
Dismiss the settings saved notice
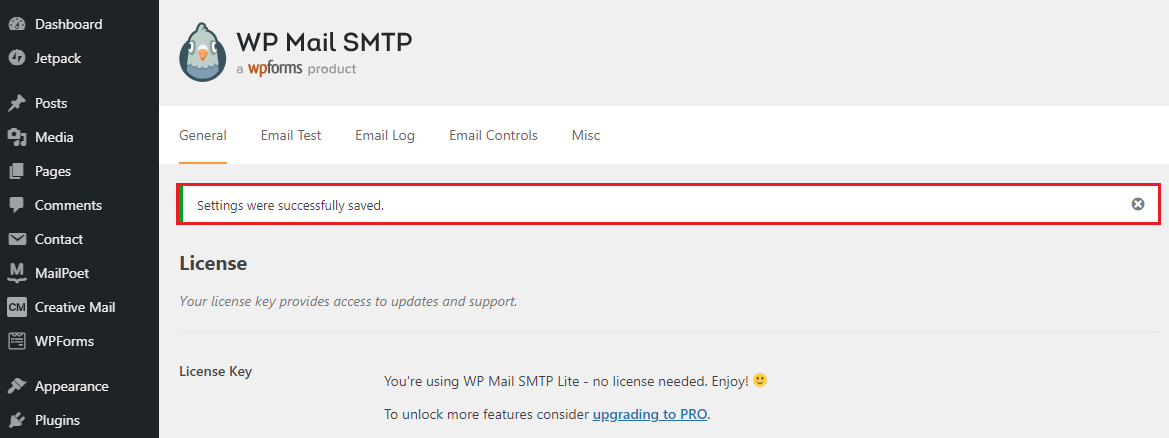pos(1137,204)
